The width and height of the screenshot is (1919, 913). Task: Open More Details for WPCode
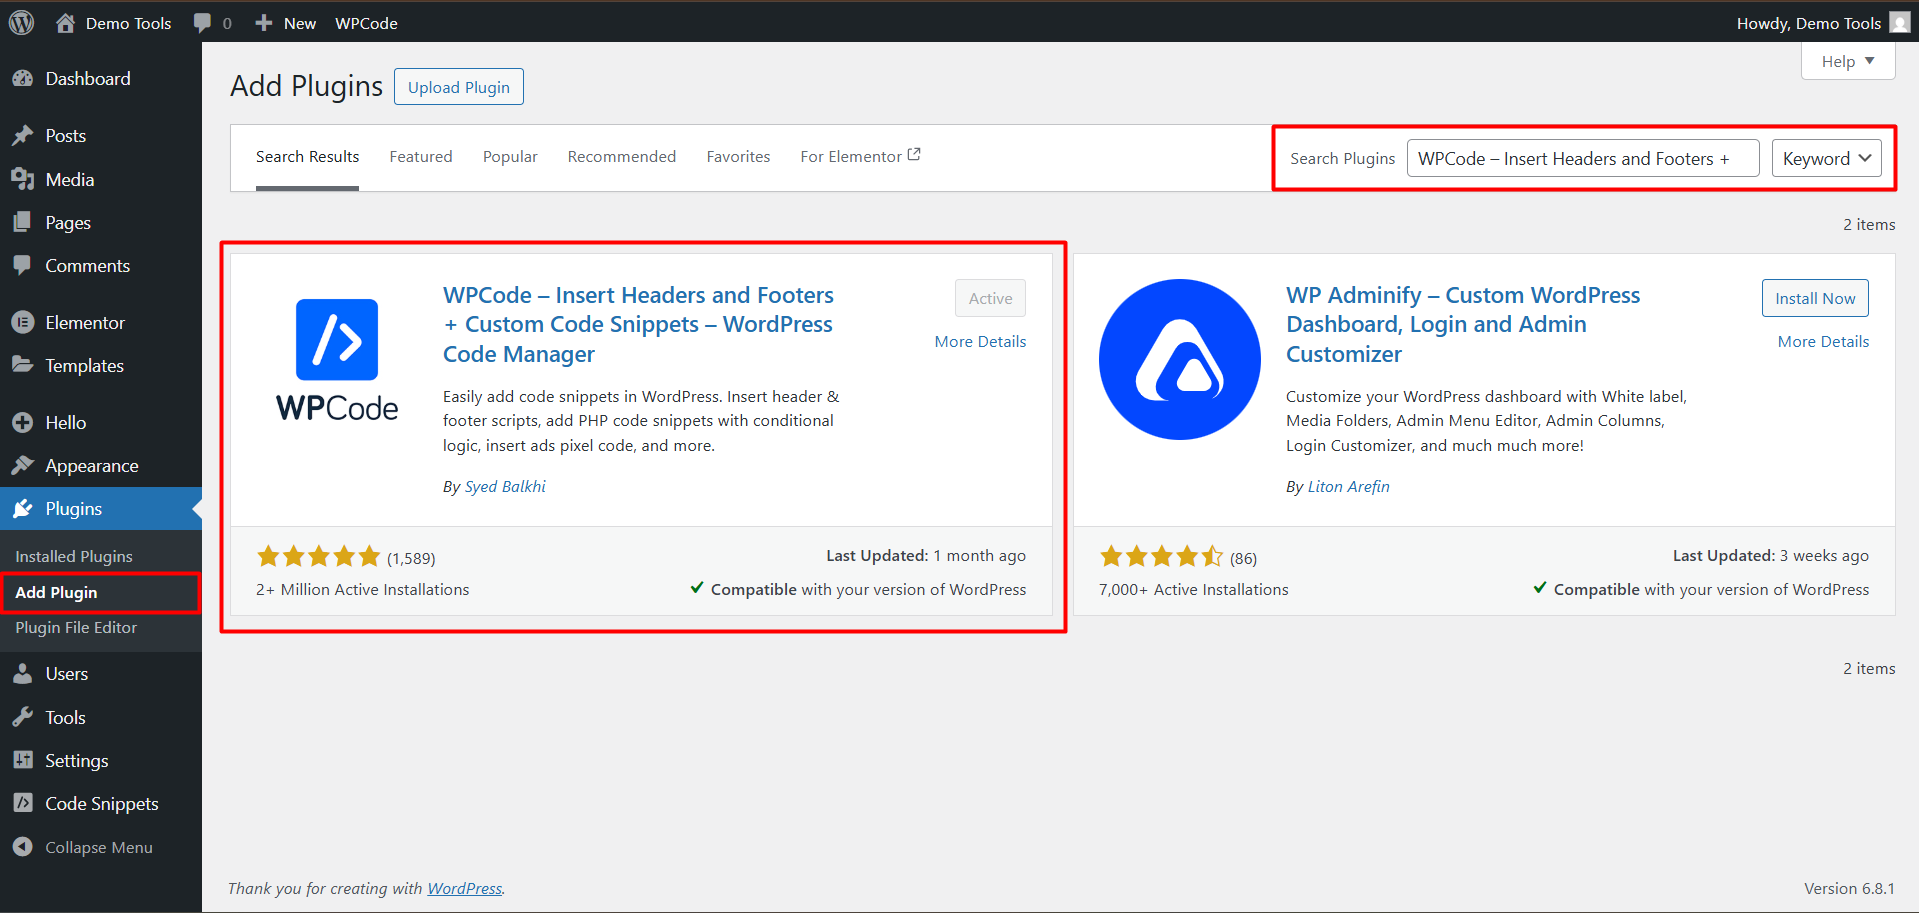point(980,341)
